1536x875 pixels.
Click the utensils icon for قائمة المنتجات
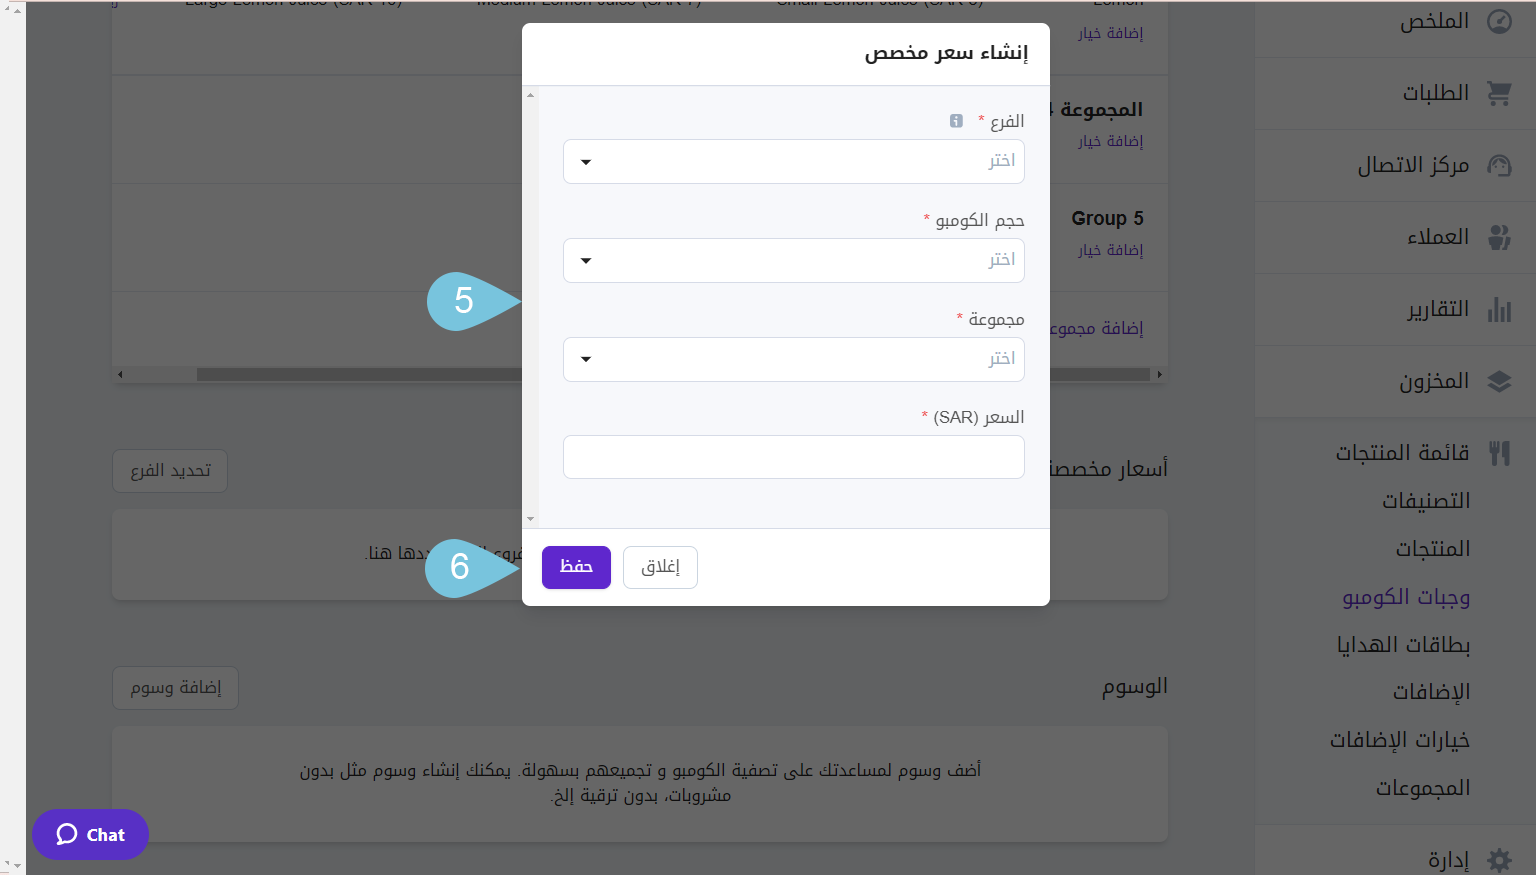coord(1499,453)
